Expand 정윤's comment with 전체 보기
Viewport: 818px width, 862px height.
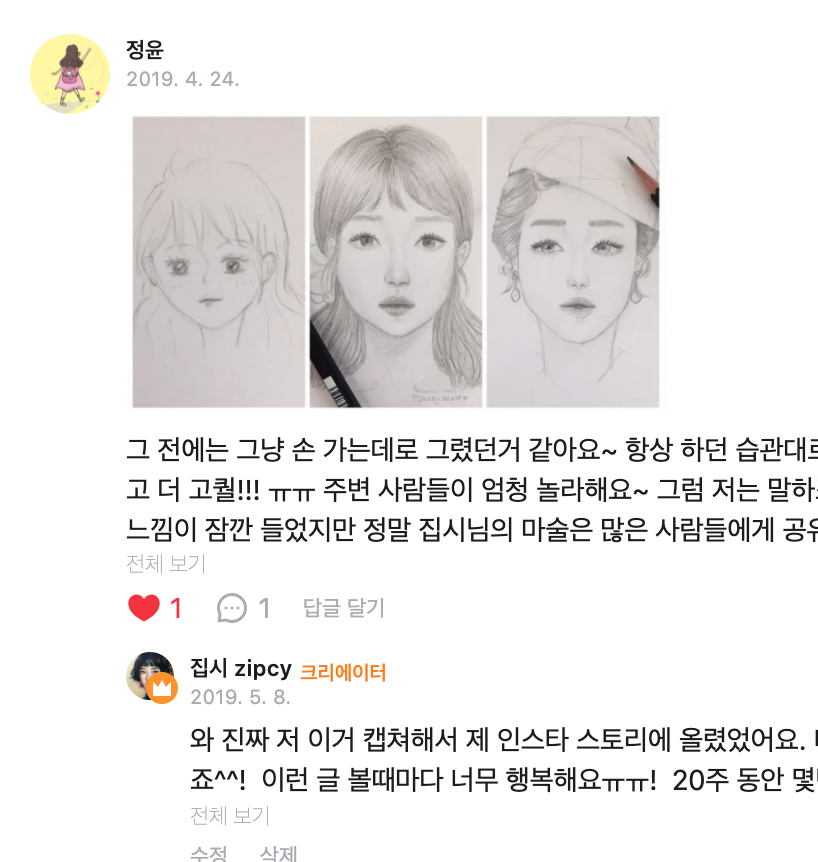(x=166, y=564)
